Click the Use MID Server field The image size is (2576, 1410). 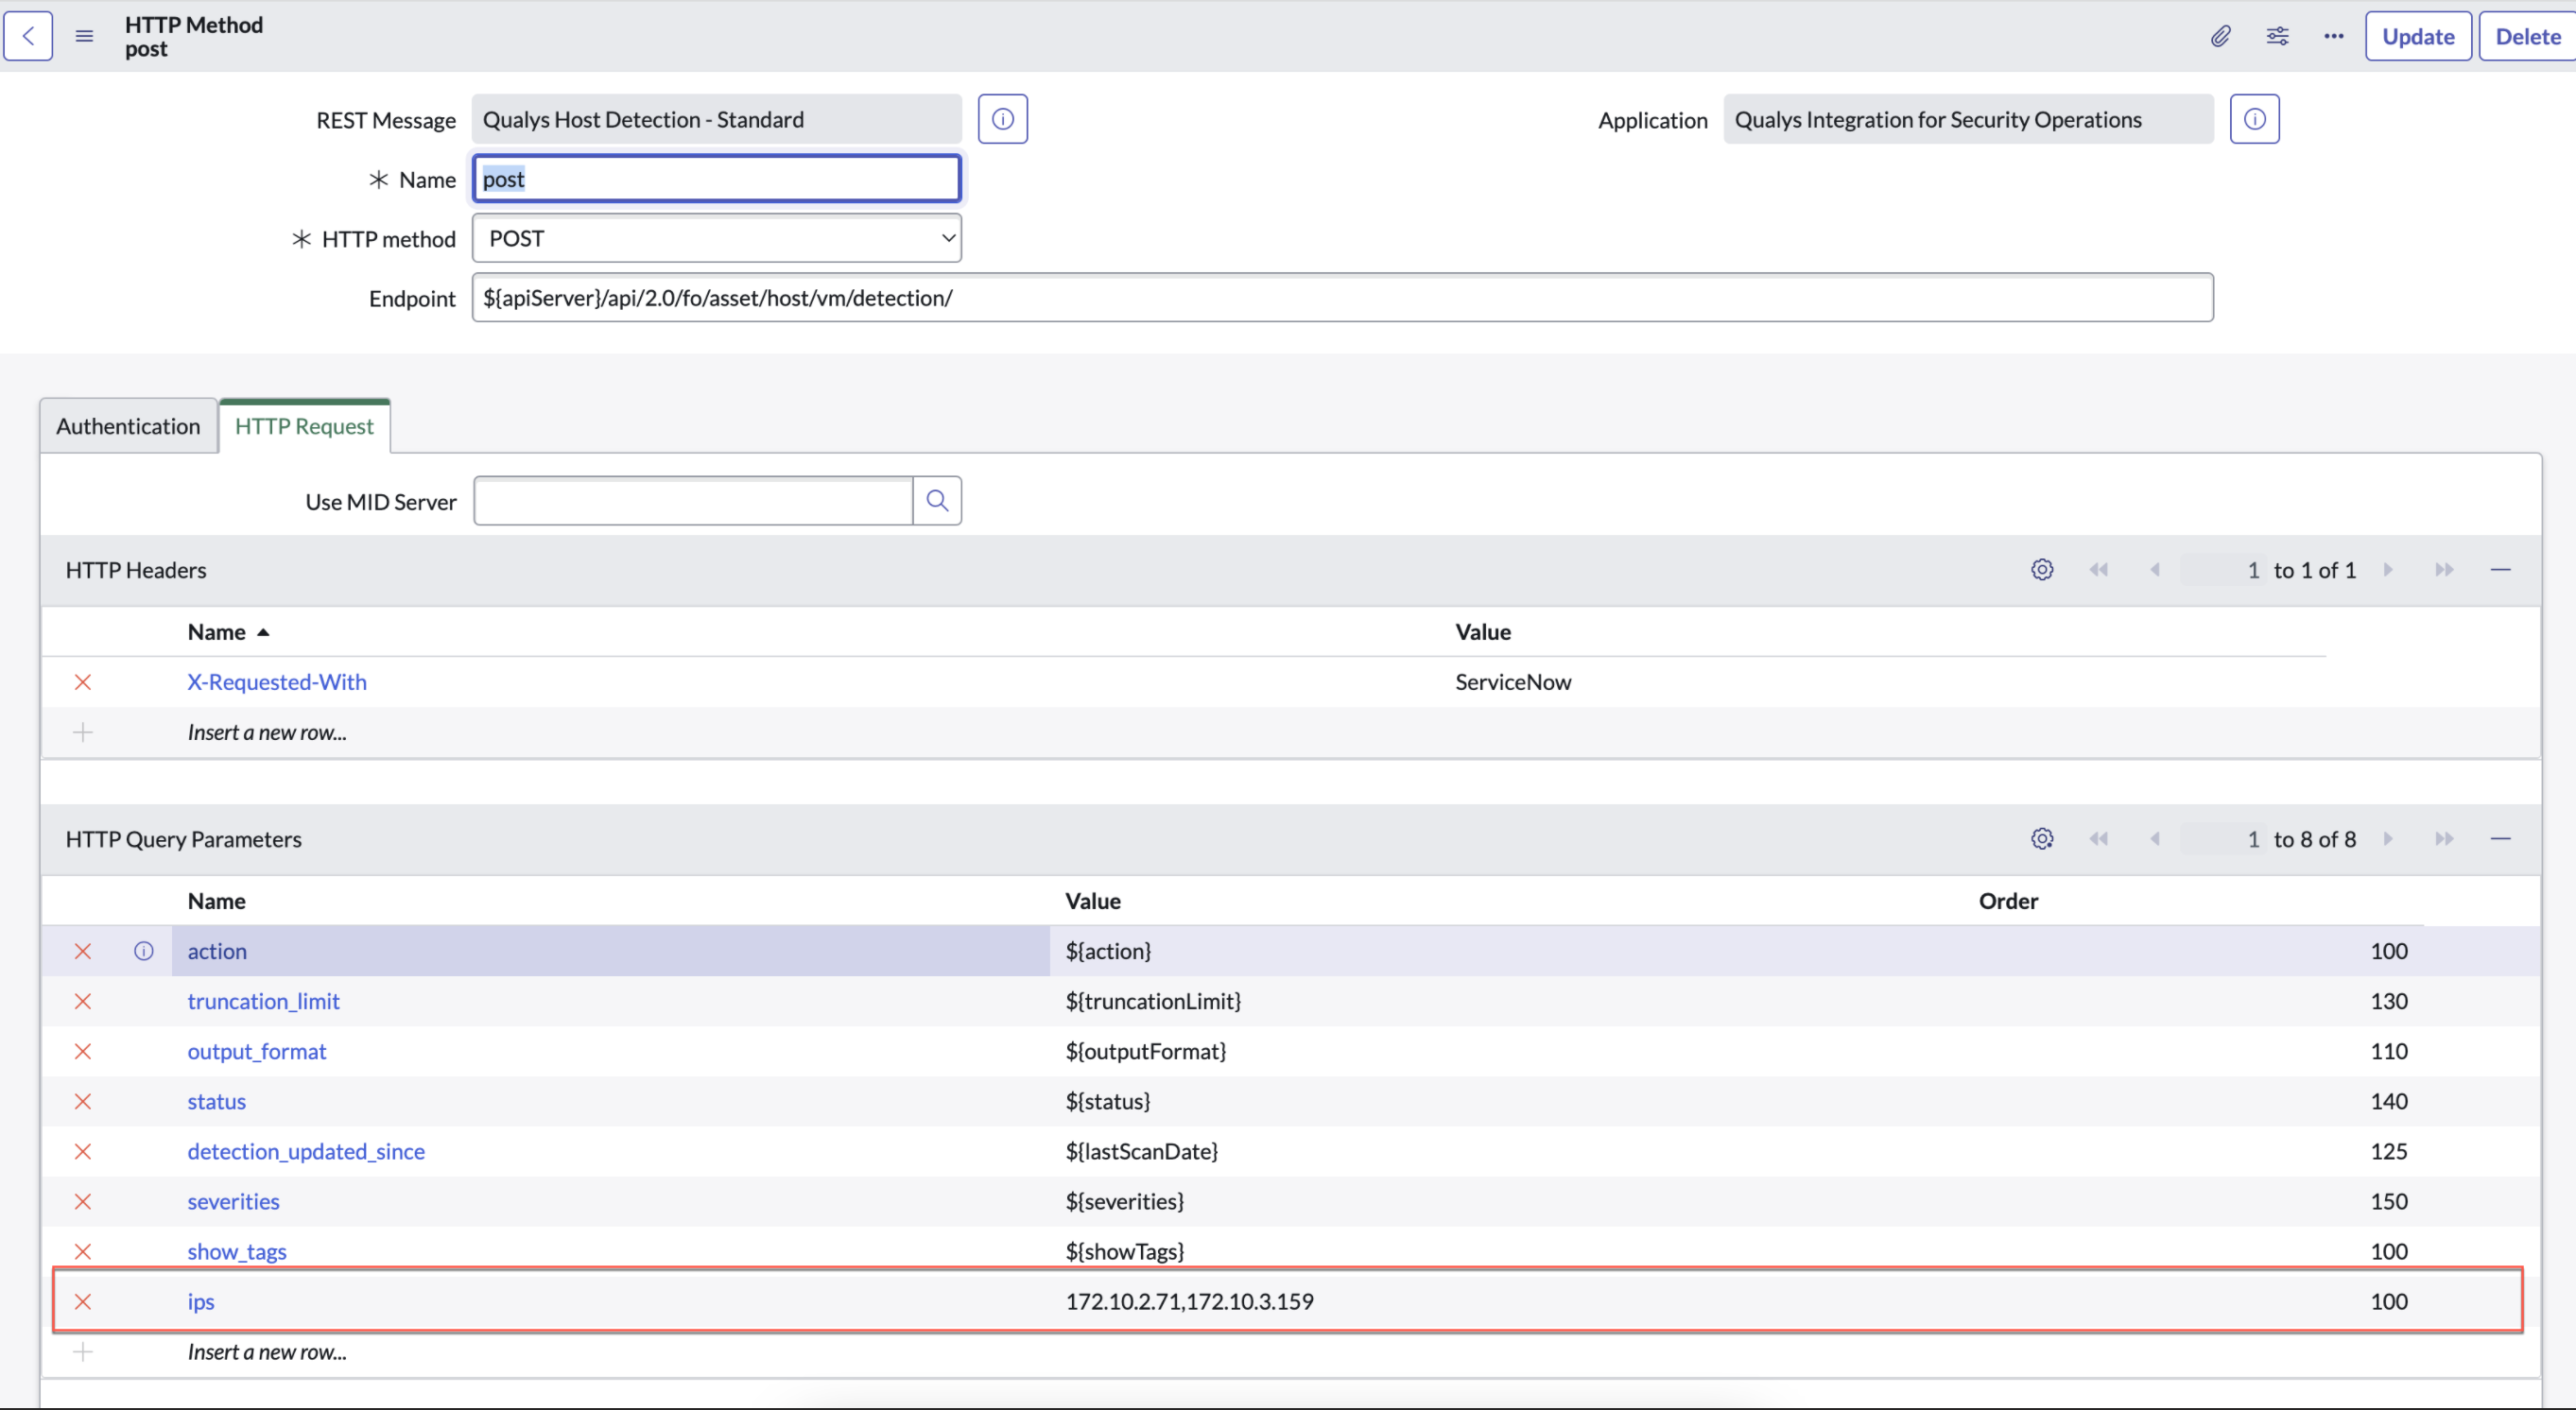[693, 500]
